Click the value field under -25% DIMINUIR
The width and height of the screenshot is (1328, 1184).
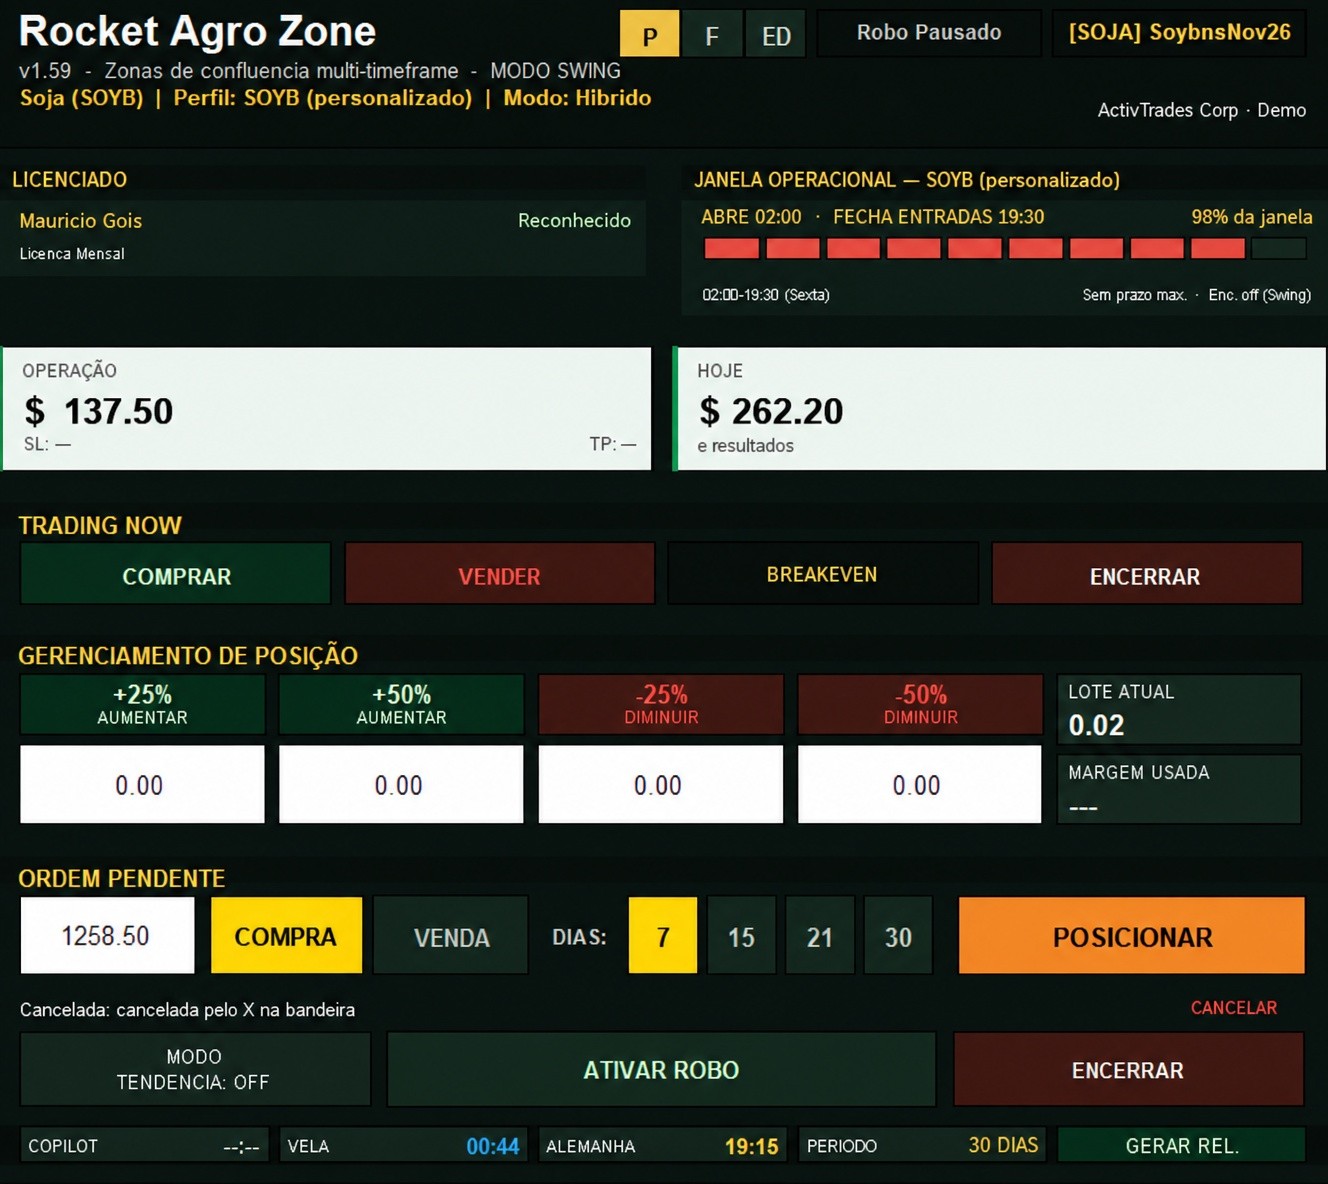tap(661, 784)
